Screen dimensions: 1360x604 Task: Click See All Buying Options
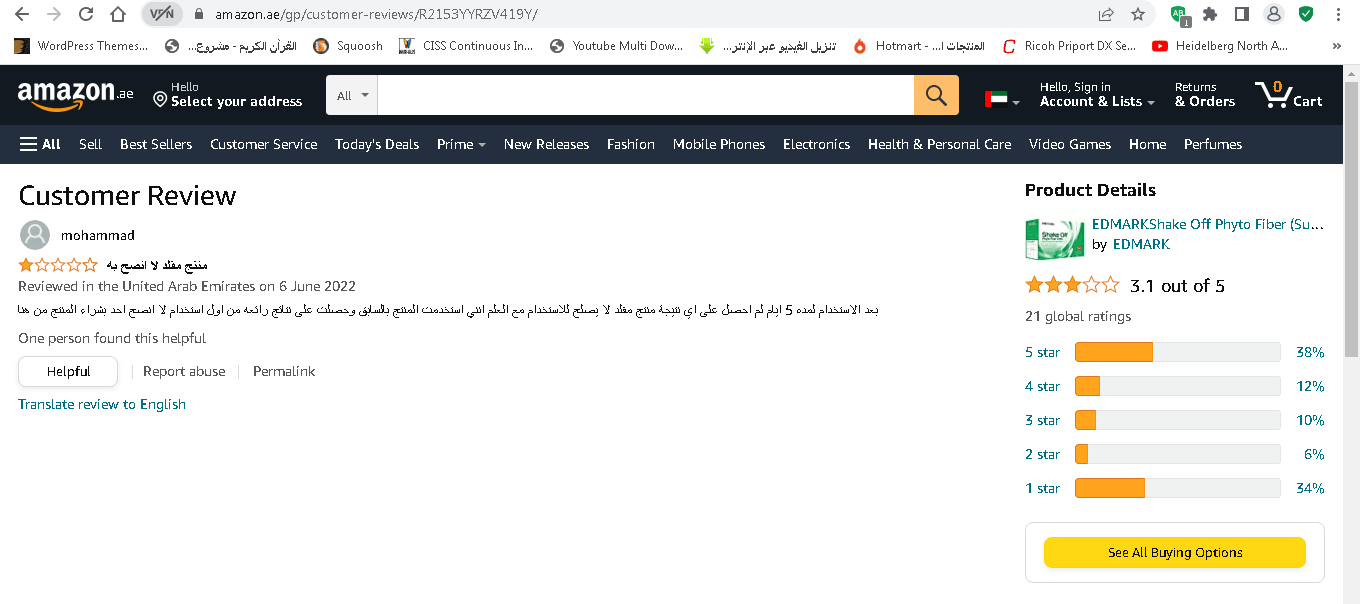click(x=1175, y=552)
